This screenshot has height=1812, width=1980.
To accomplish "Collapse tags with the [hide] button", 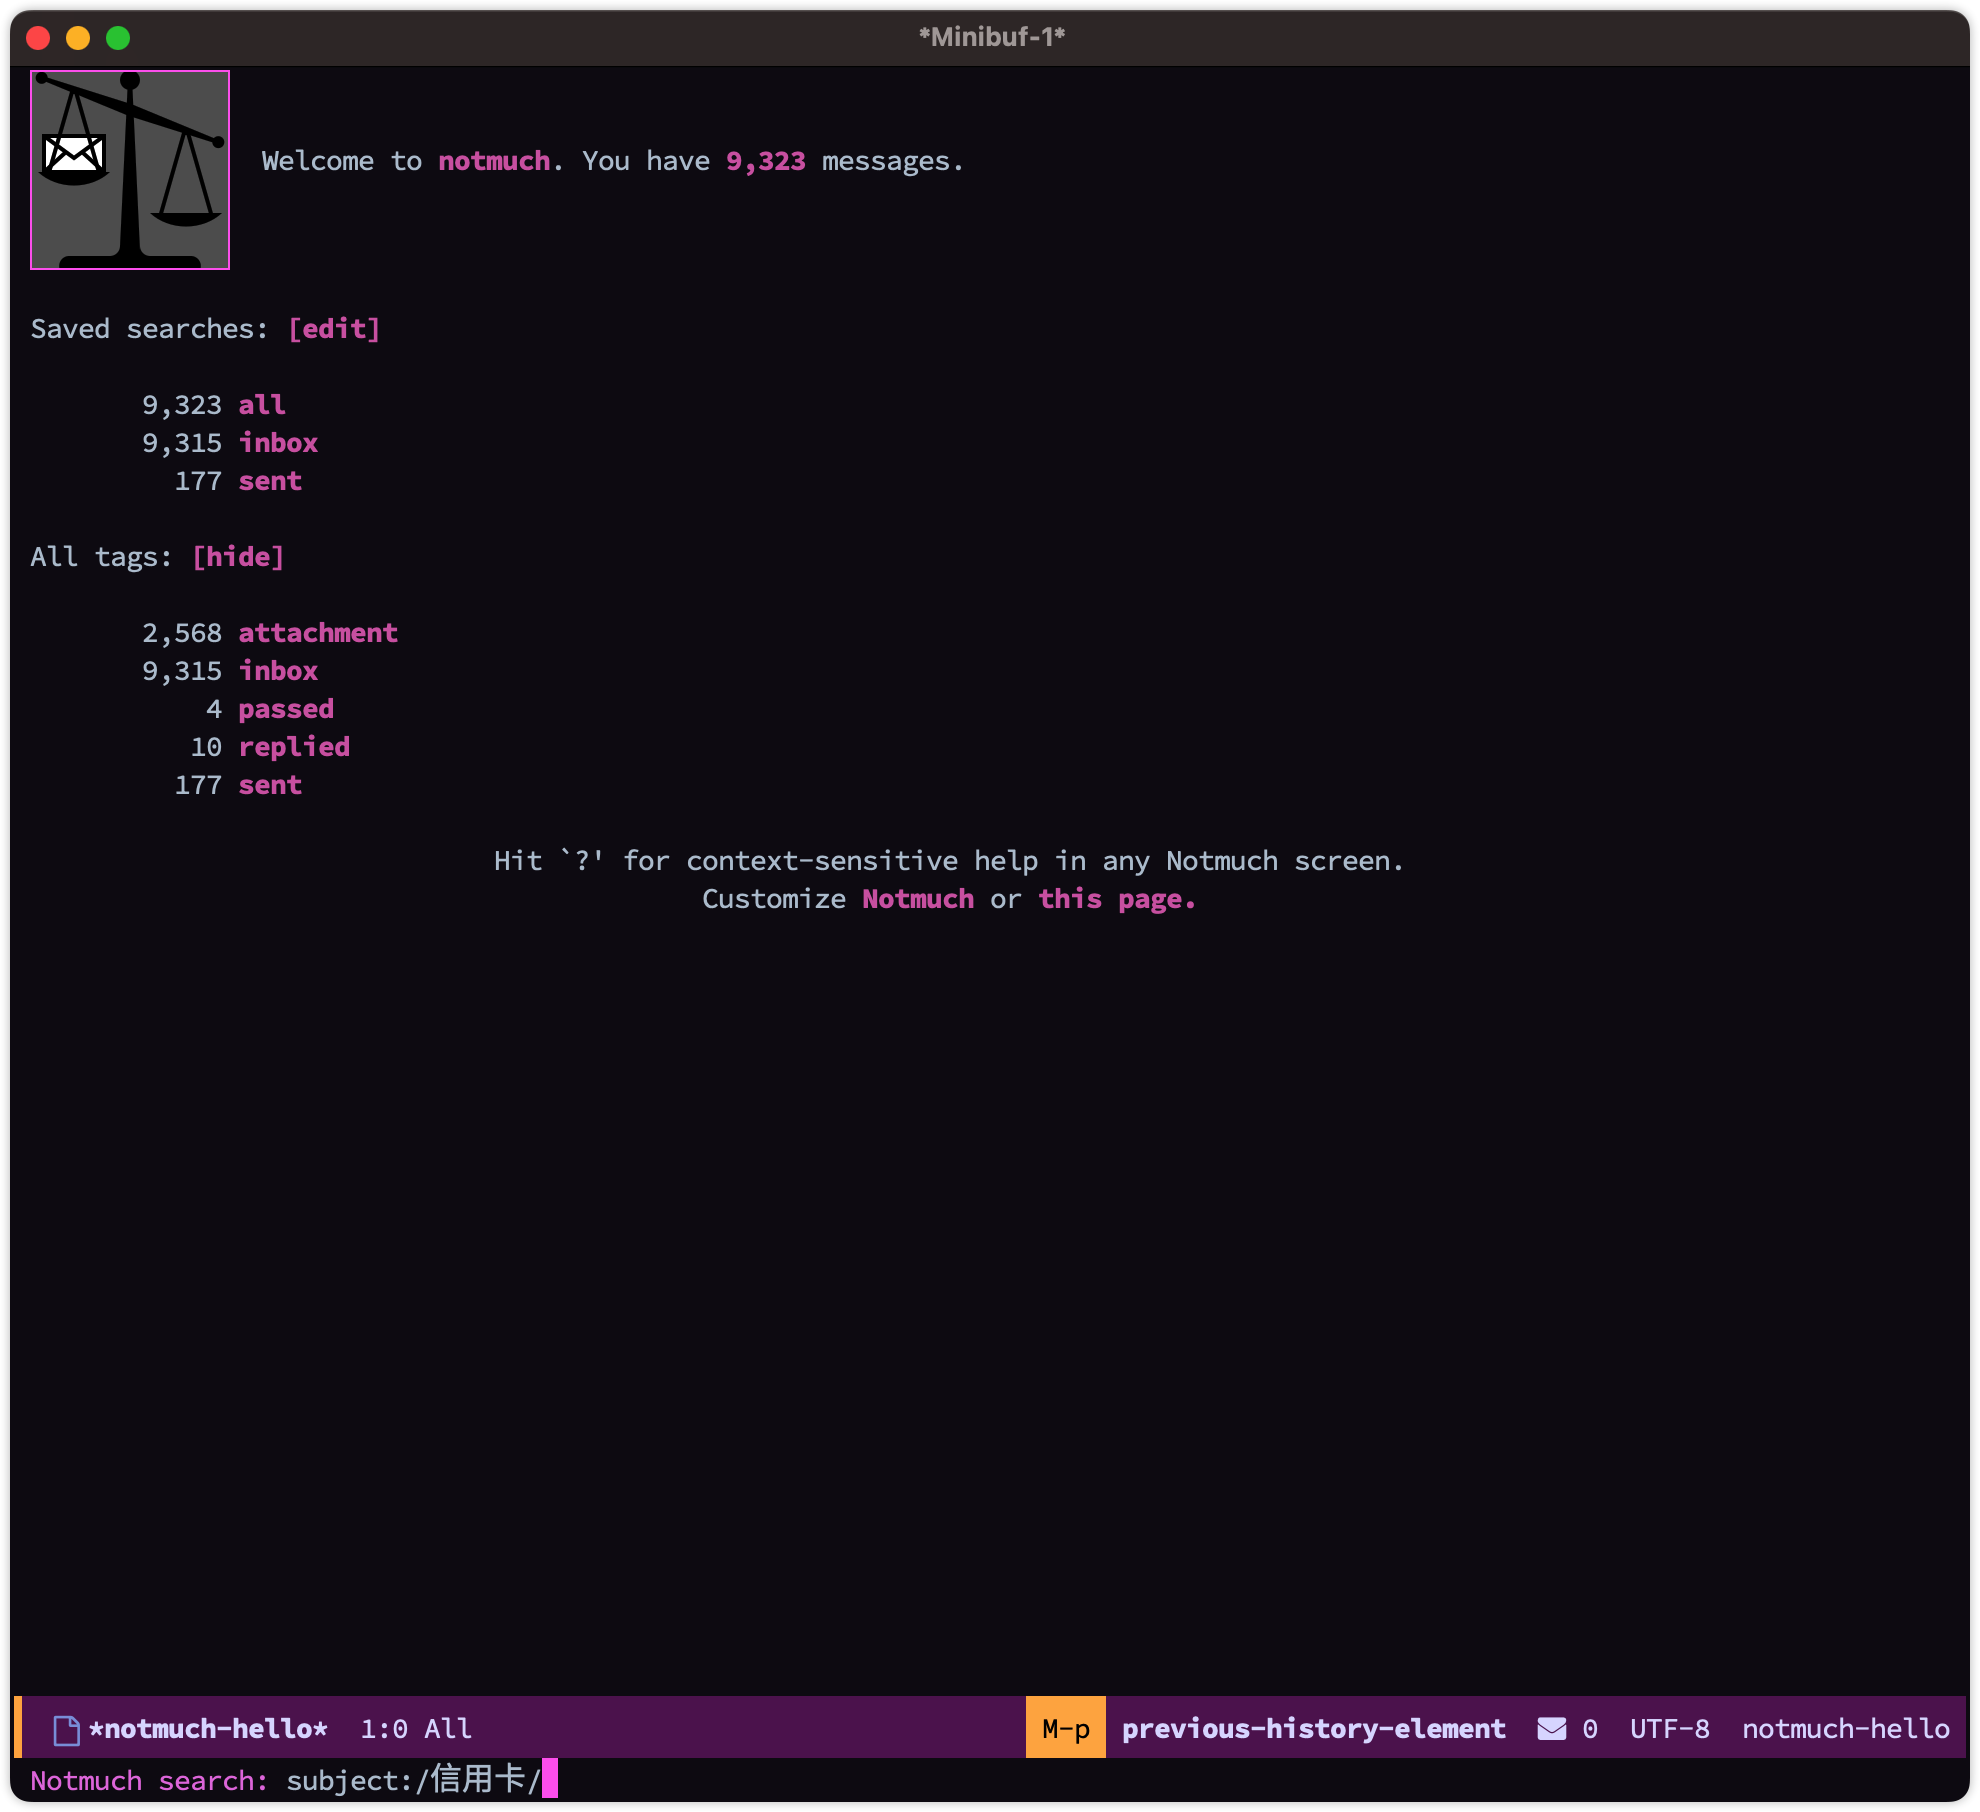I will 238,557.
